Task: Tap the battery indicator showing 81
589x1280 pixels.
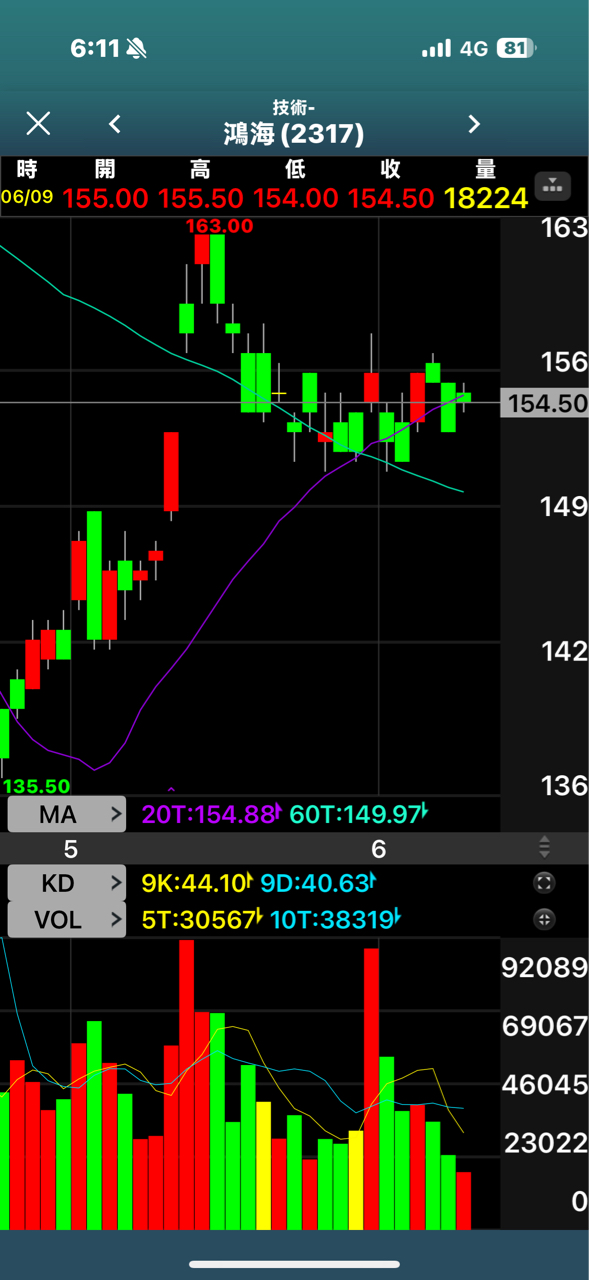Action: pos(516,48)
